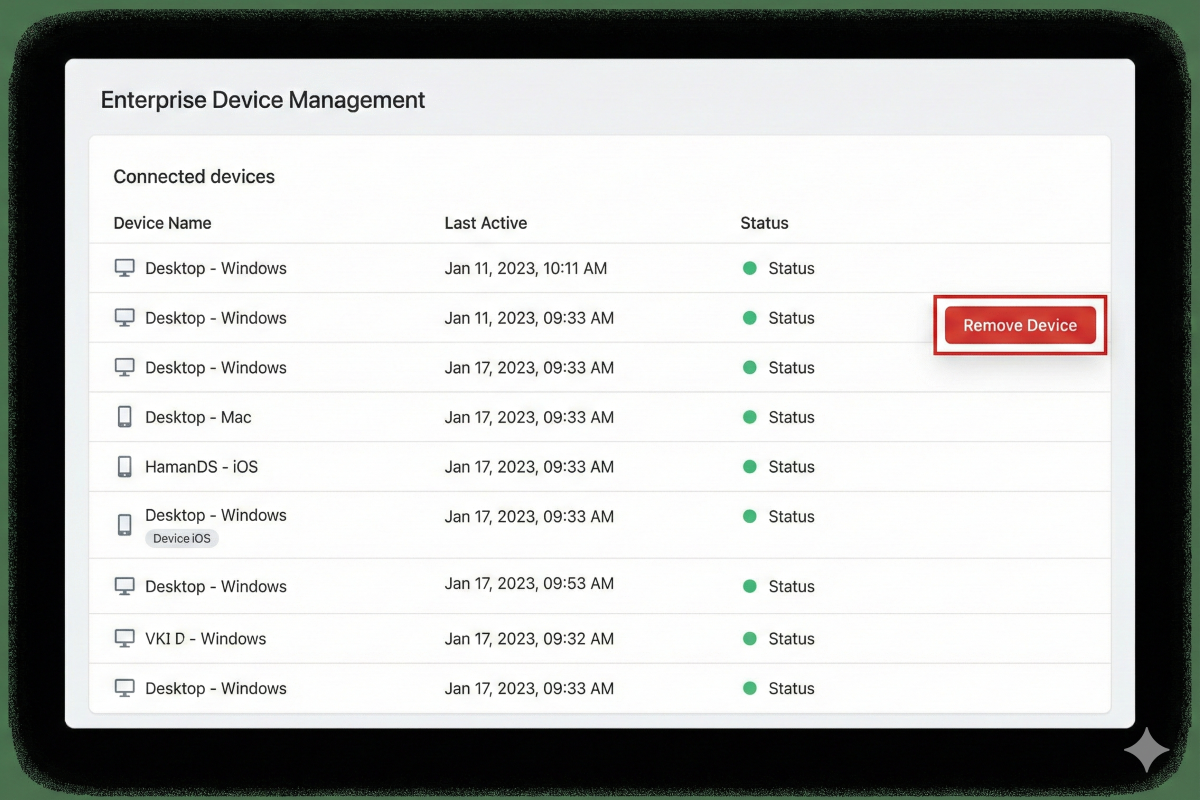Click the monitor icon for first Desktop - Windows

click(x=124, y=267)
